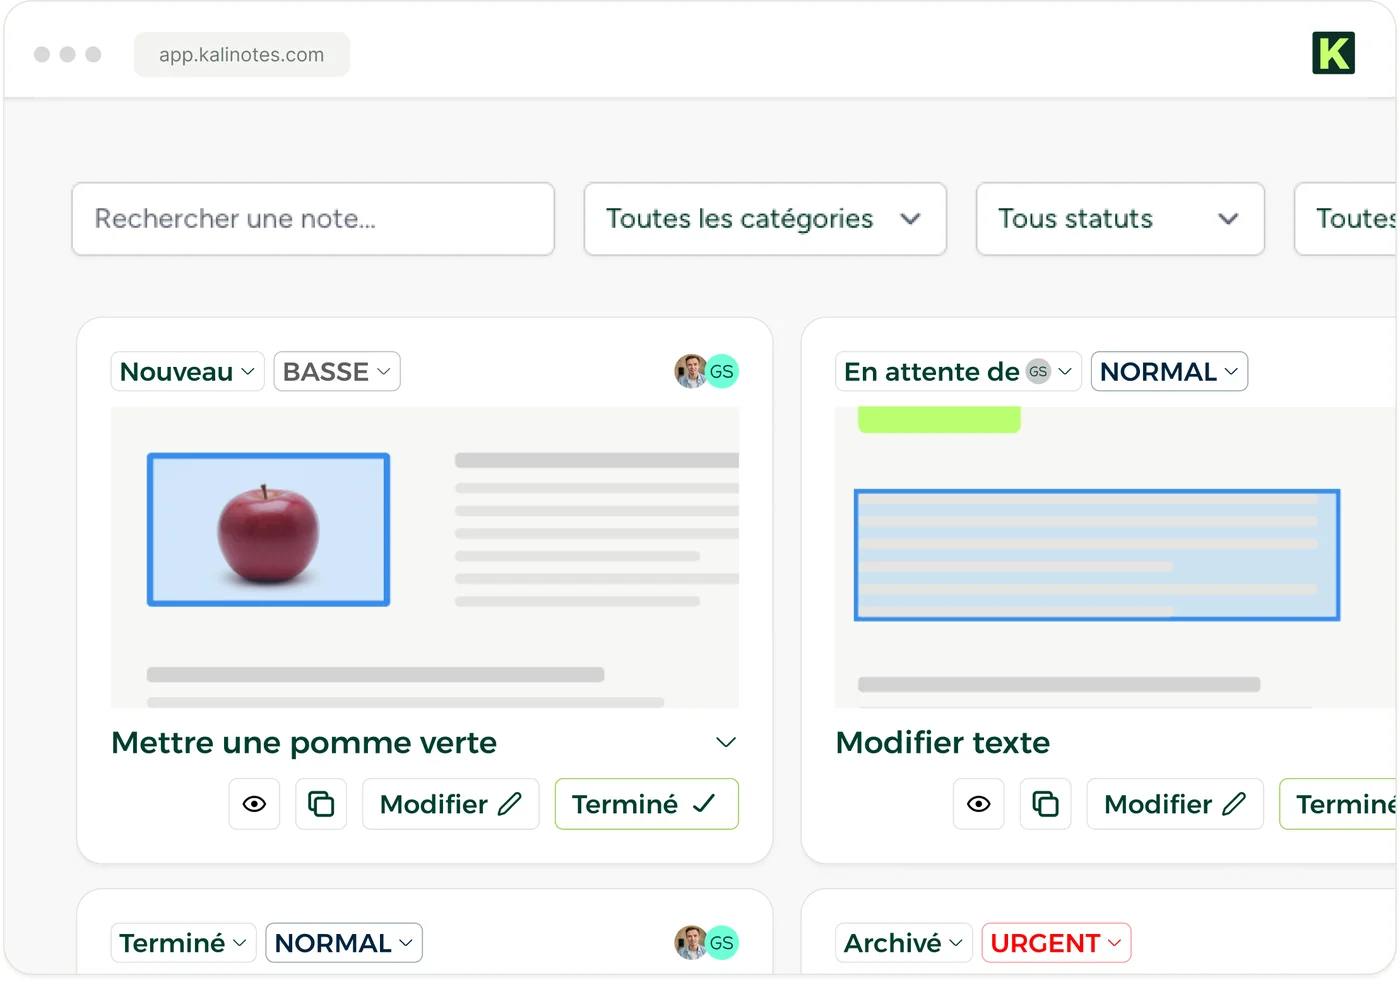1400x982 pixels.
Task: Click the 'Mettre une pomme verte' title
Action: [304, 743]
